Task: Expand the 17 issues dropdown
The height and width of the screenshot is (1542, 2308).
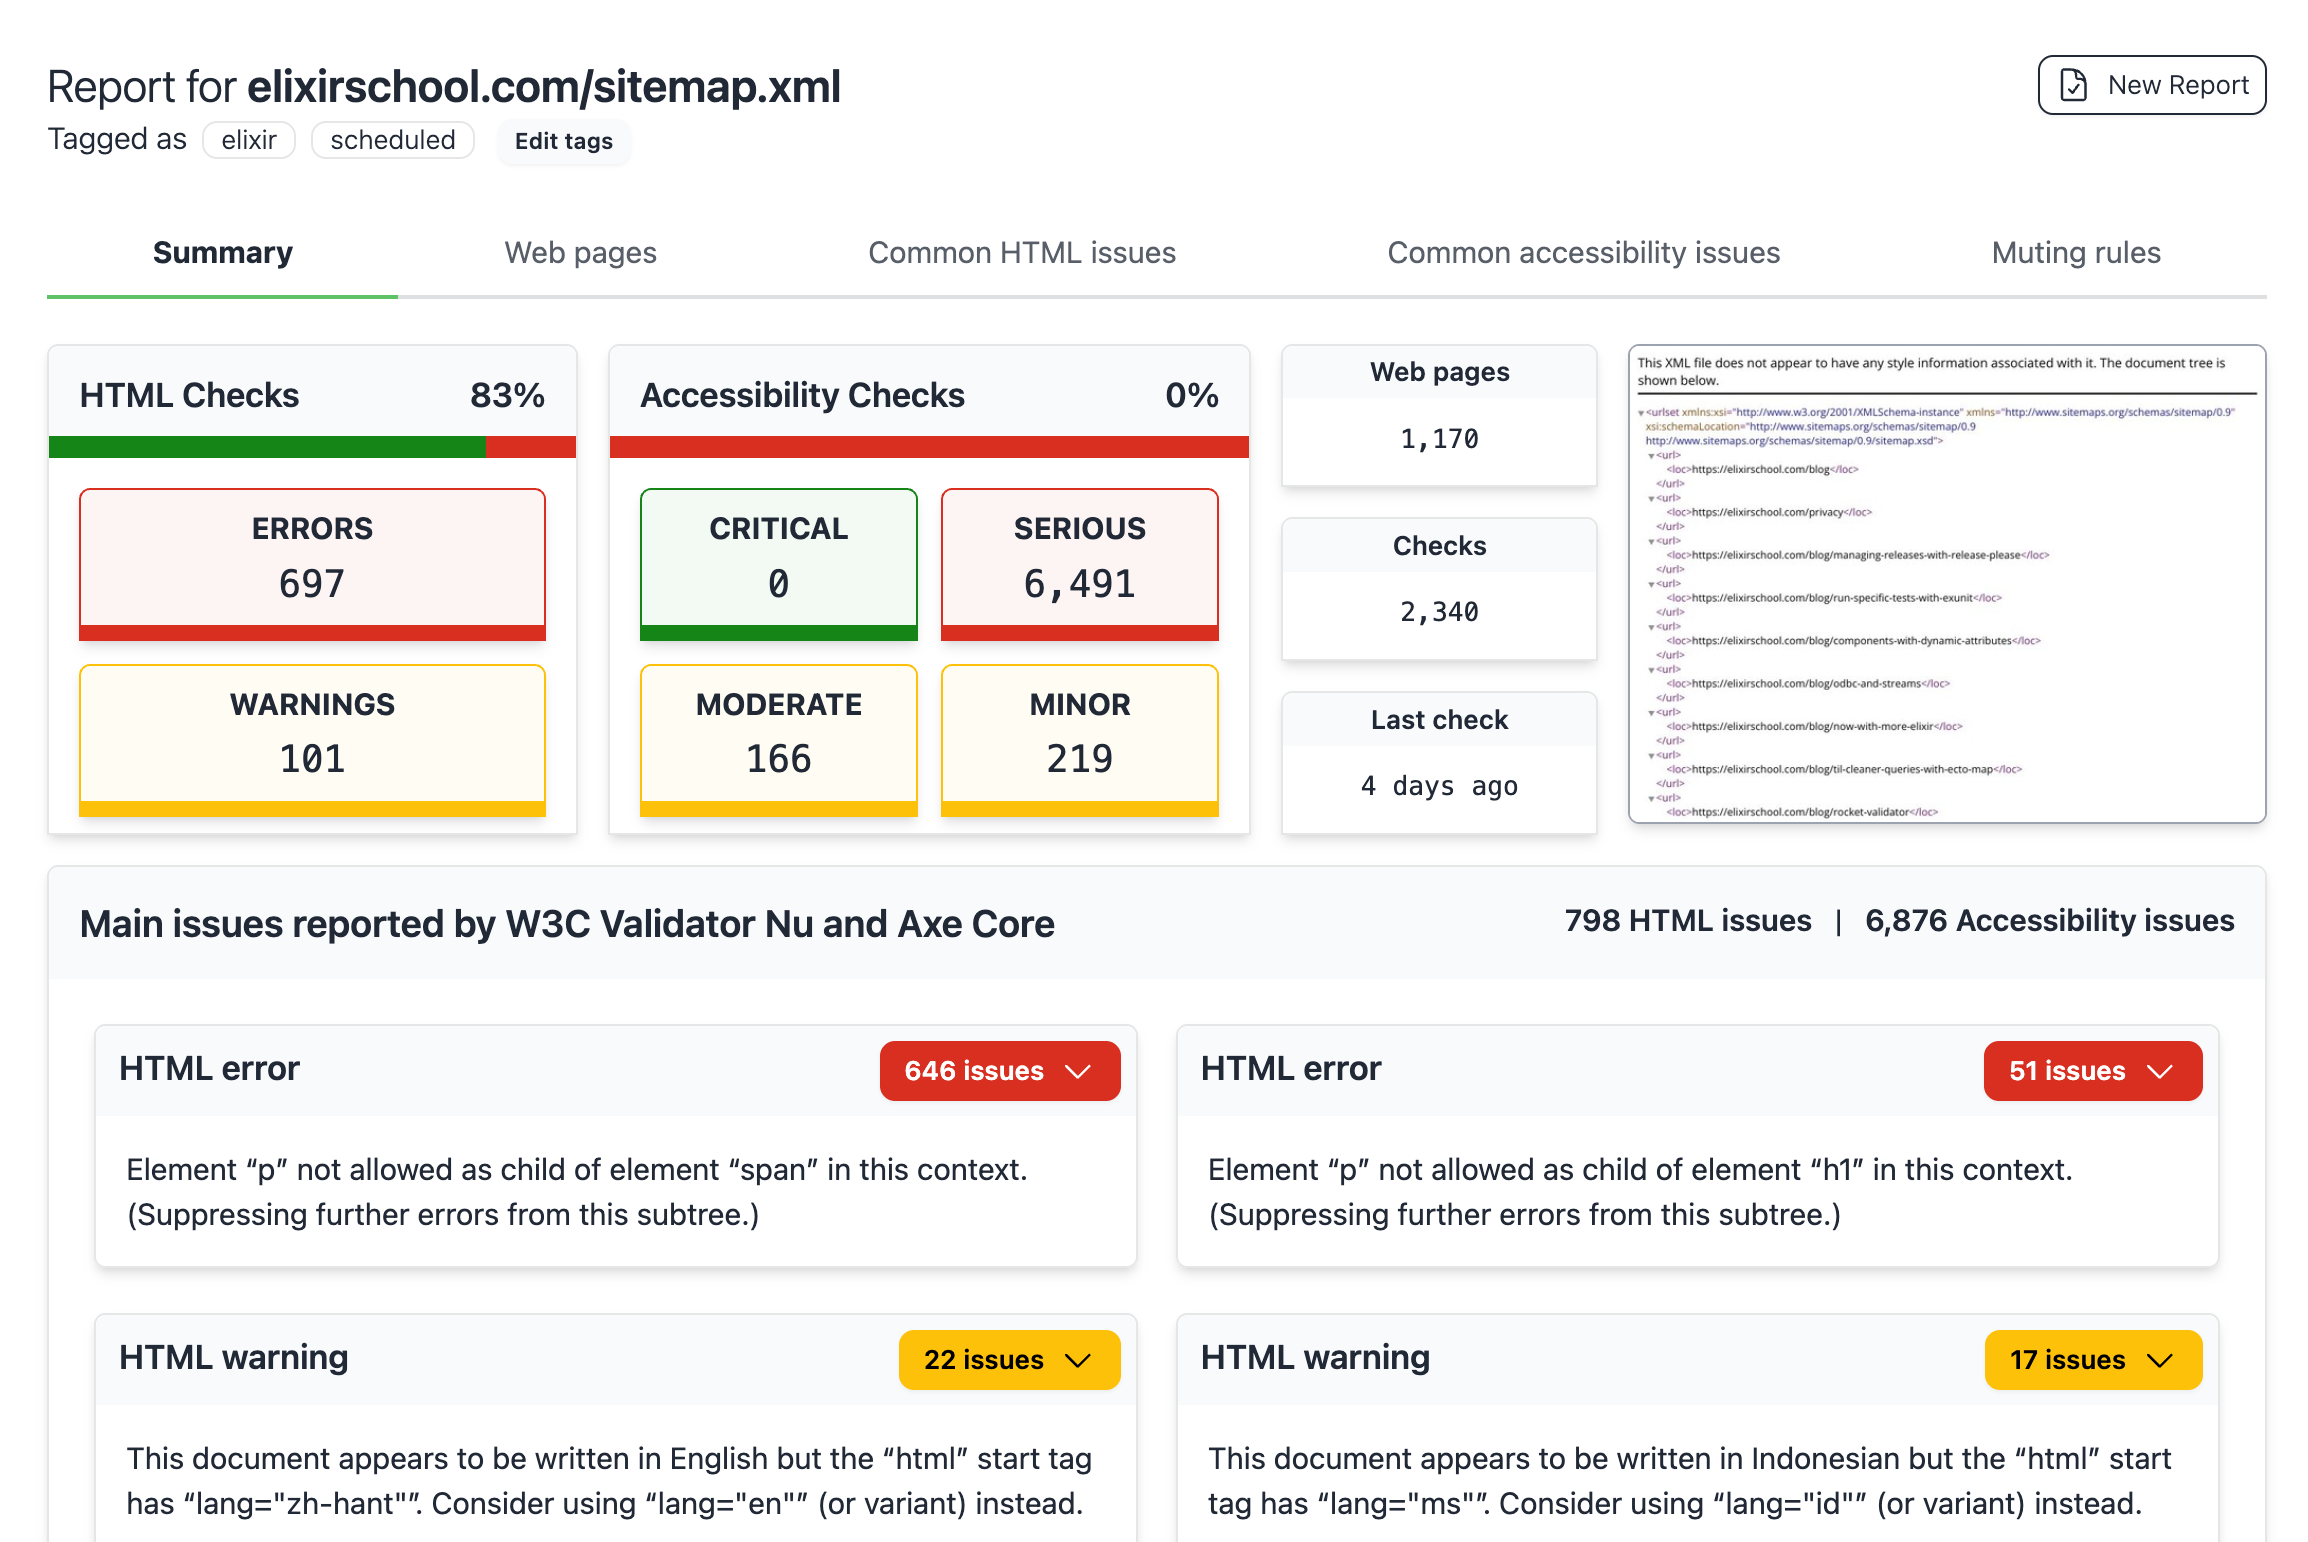Action: (x=2093, y=1360)
